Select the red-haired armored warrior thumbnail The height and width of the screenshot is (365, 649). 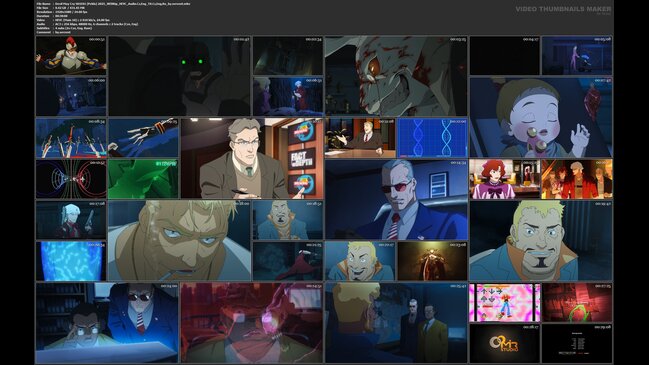click(x=71, y=55)
